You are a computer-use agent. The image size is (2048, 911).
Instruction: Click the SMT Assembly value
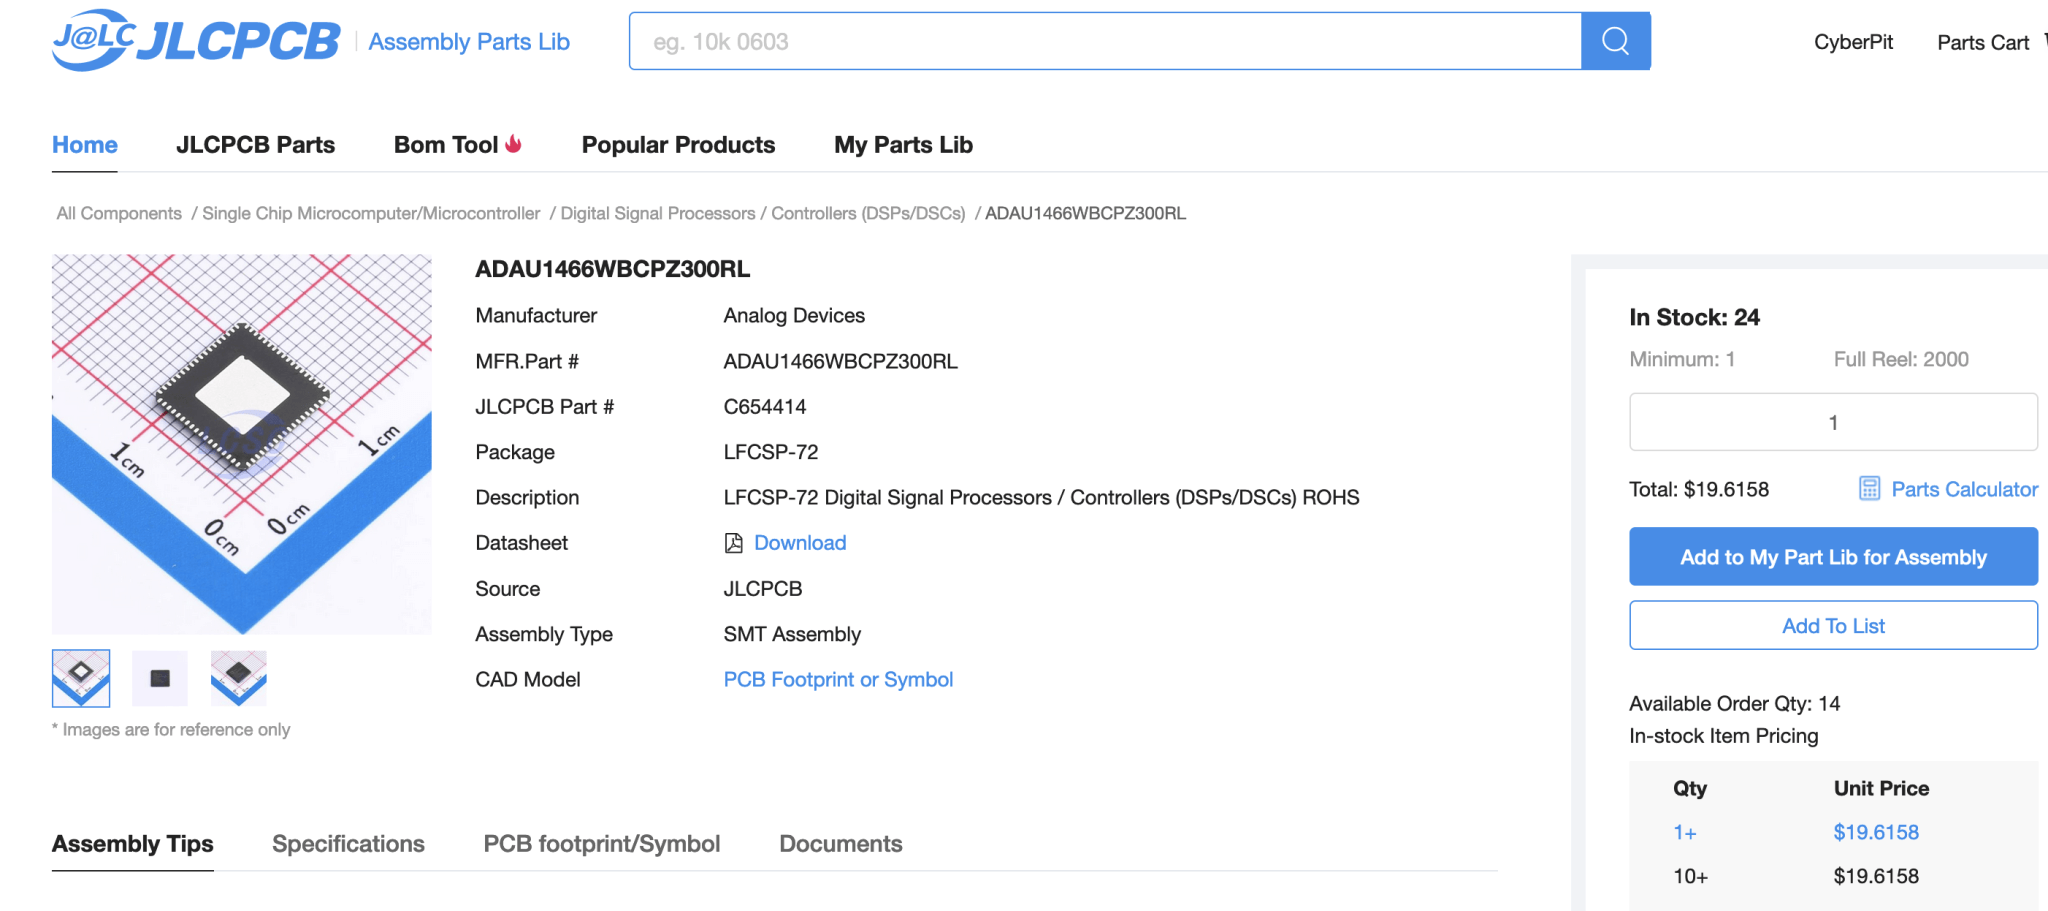coord(792,634)
